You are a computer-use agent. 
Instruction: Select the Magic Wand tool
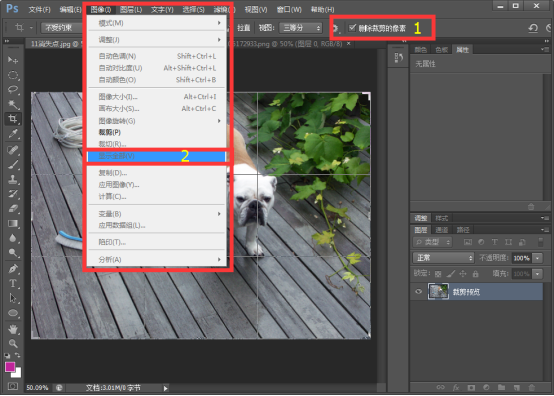coord(13,104)
